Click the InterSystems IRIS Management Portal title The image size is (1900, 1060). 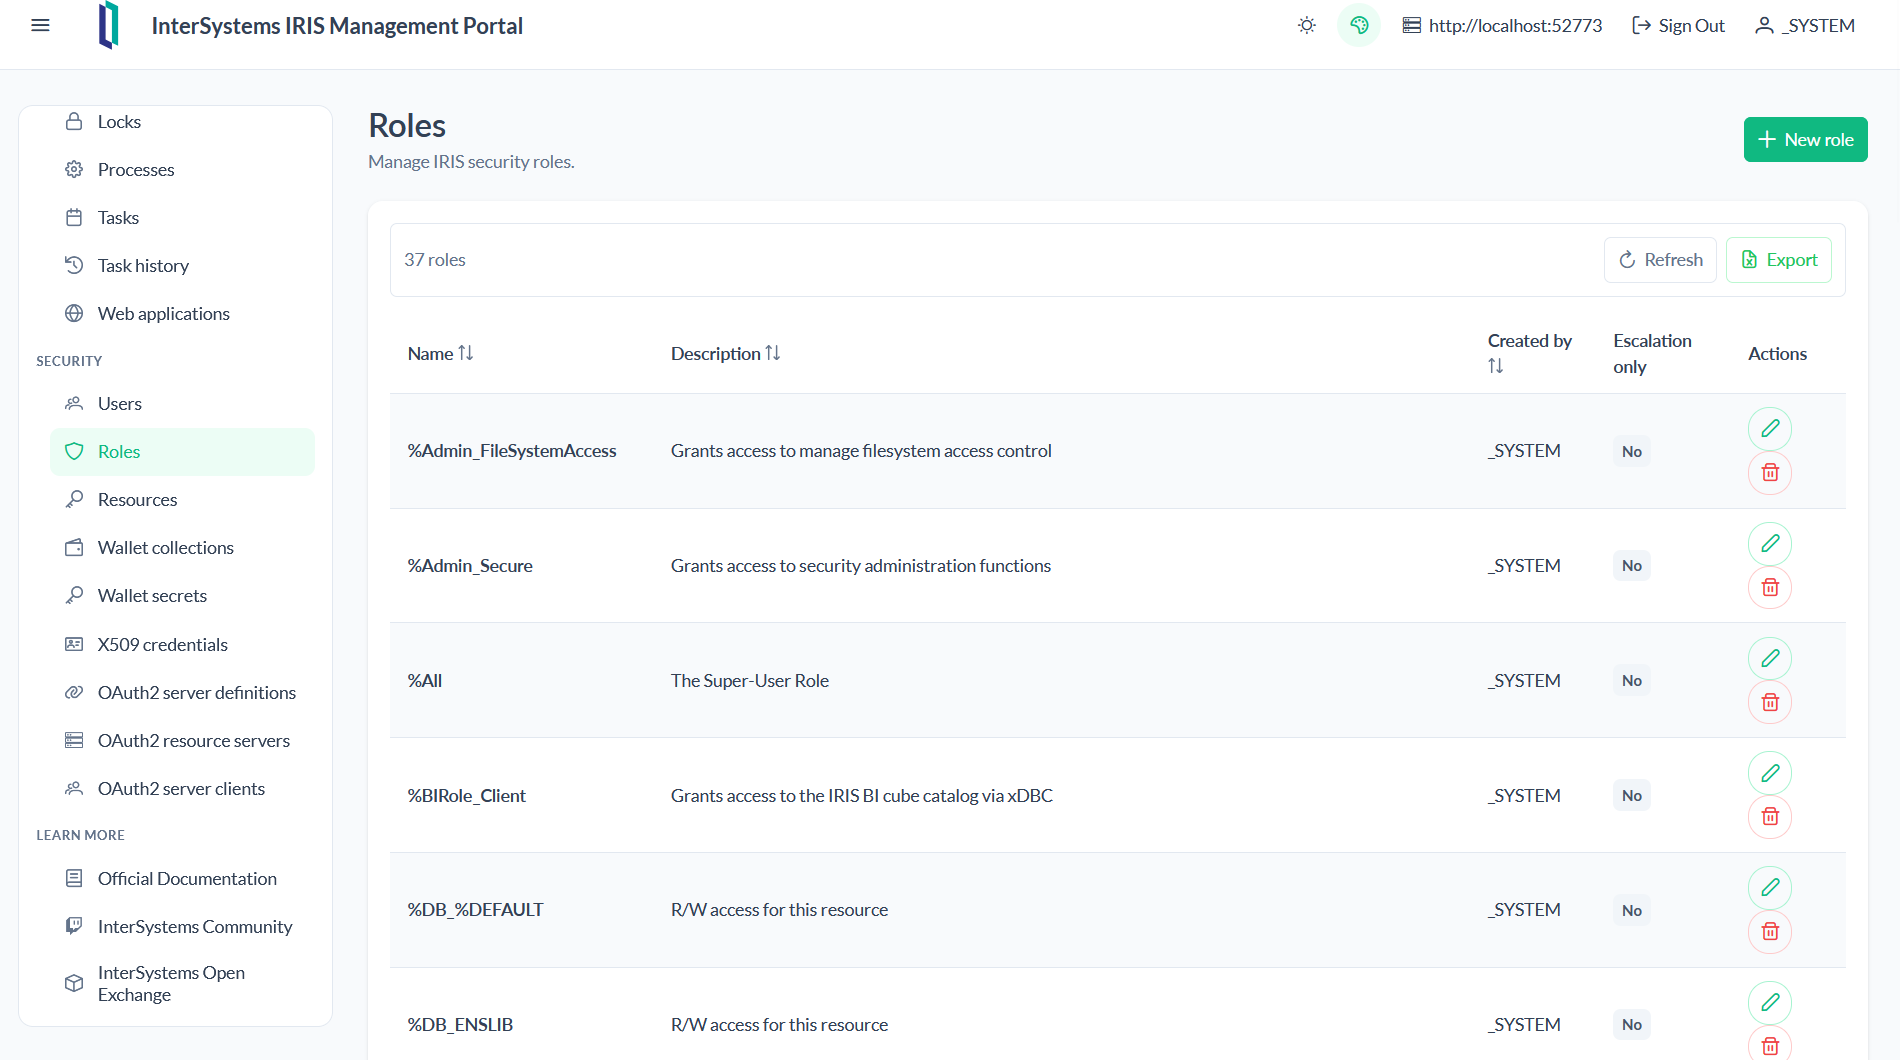tap(337, 26)
